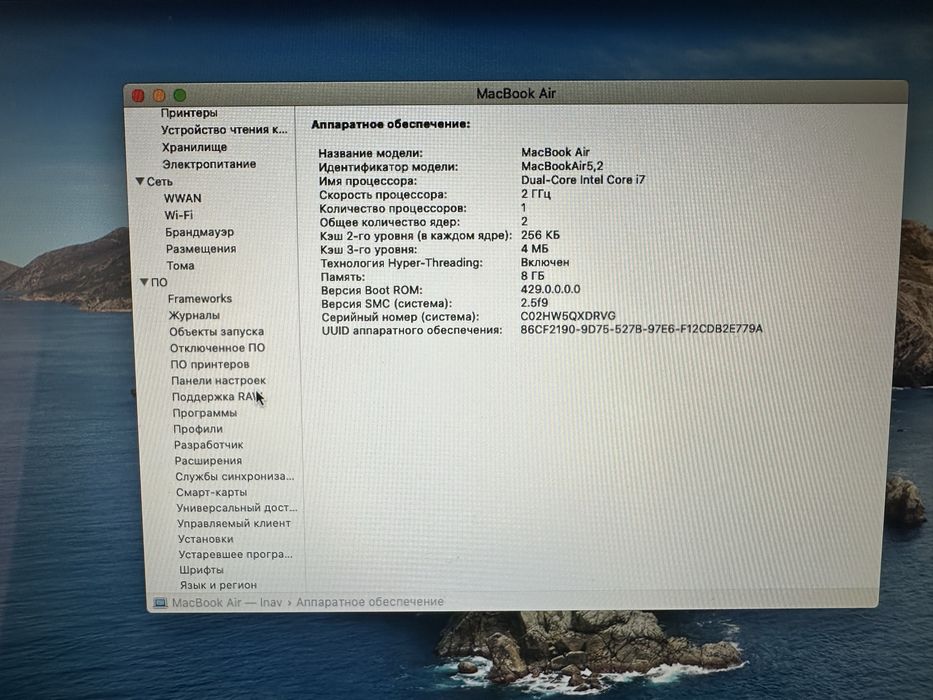Select Журналы in the sidebar
This screenshot has height=700, width=933.
click(x=194, y=315)
